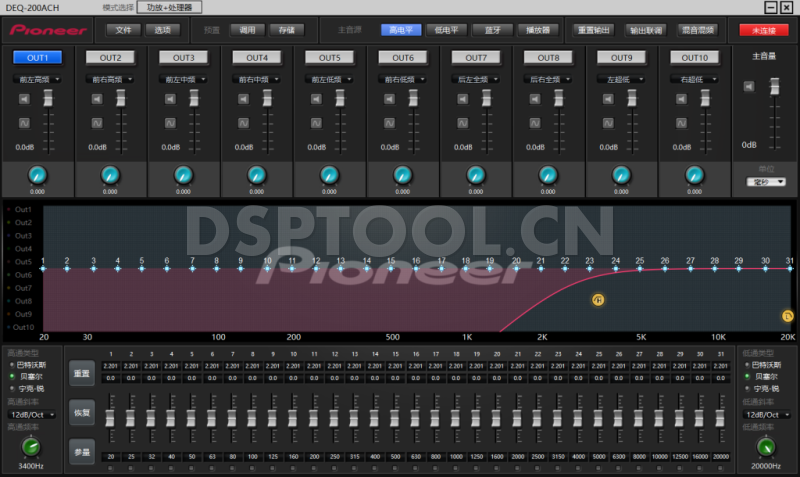
Task: Open the 文件 menu
Action: click(x=123, y=30)
